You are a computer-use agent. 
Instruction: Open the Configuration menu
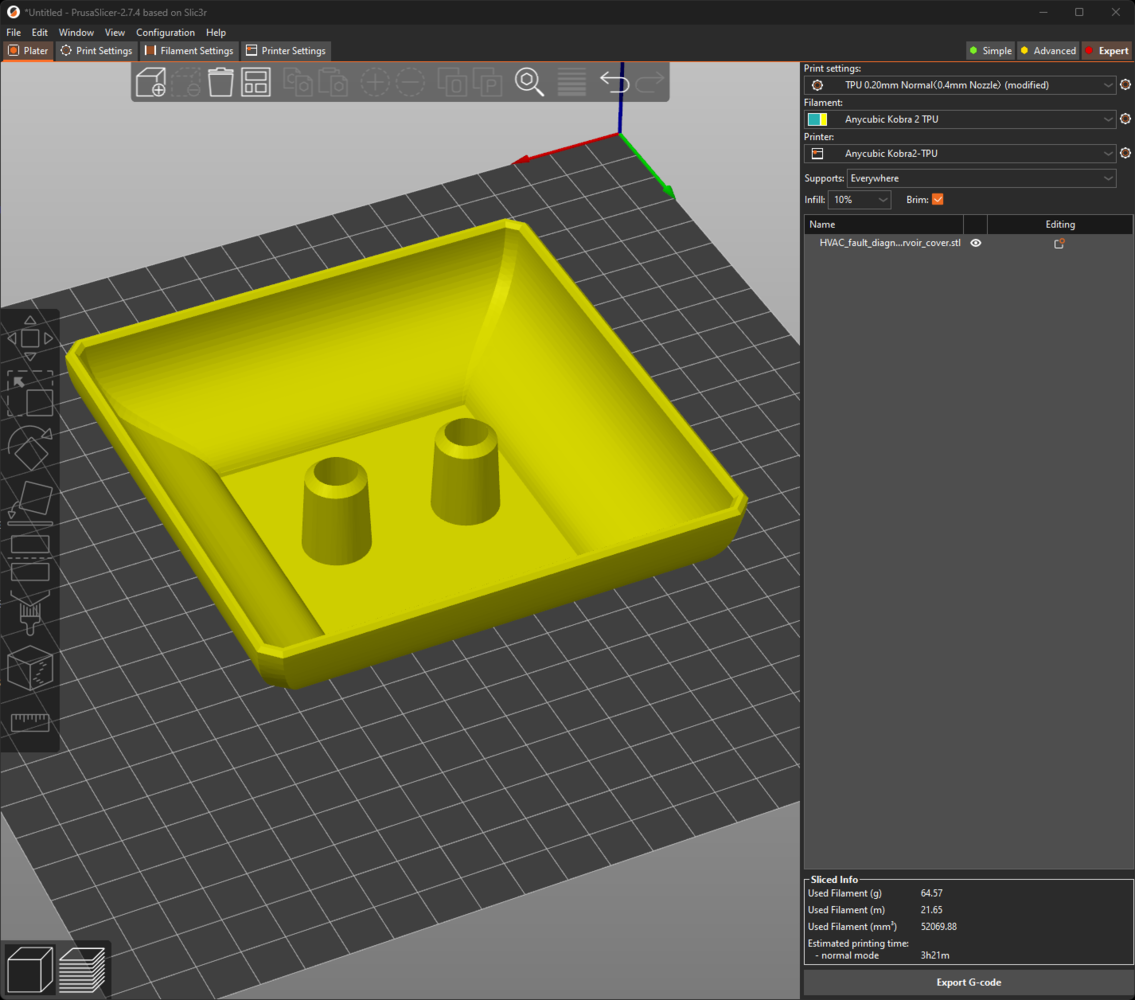(x=165, y=33)
